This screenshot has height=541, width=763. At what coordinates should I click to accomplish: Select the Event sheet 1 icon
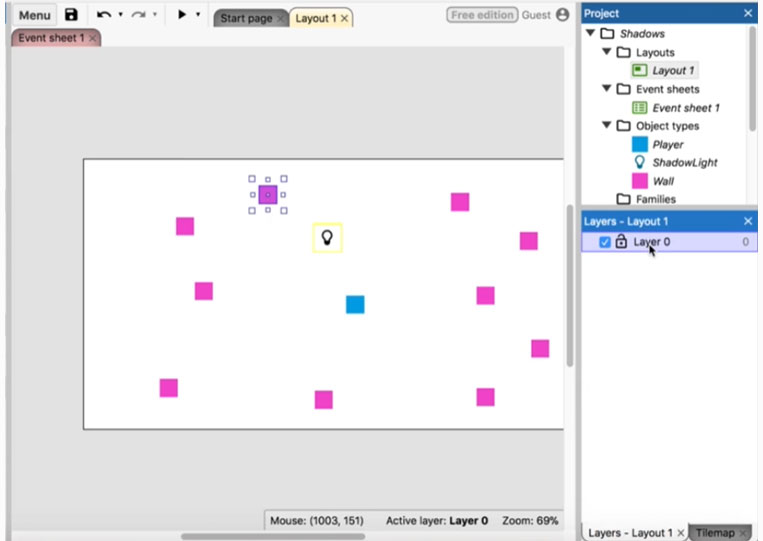[x=639, y=108]
